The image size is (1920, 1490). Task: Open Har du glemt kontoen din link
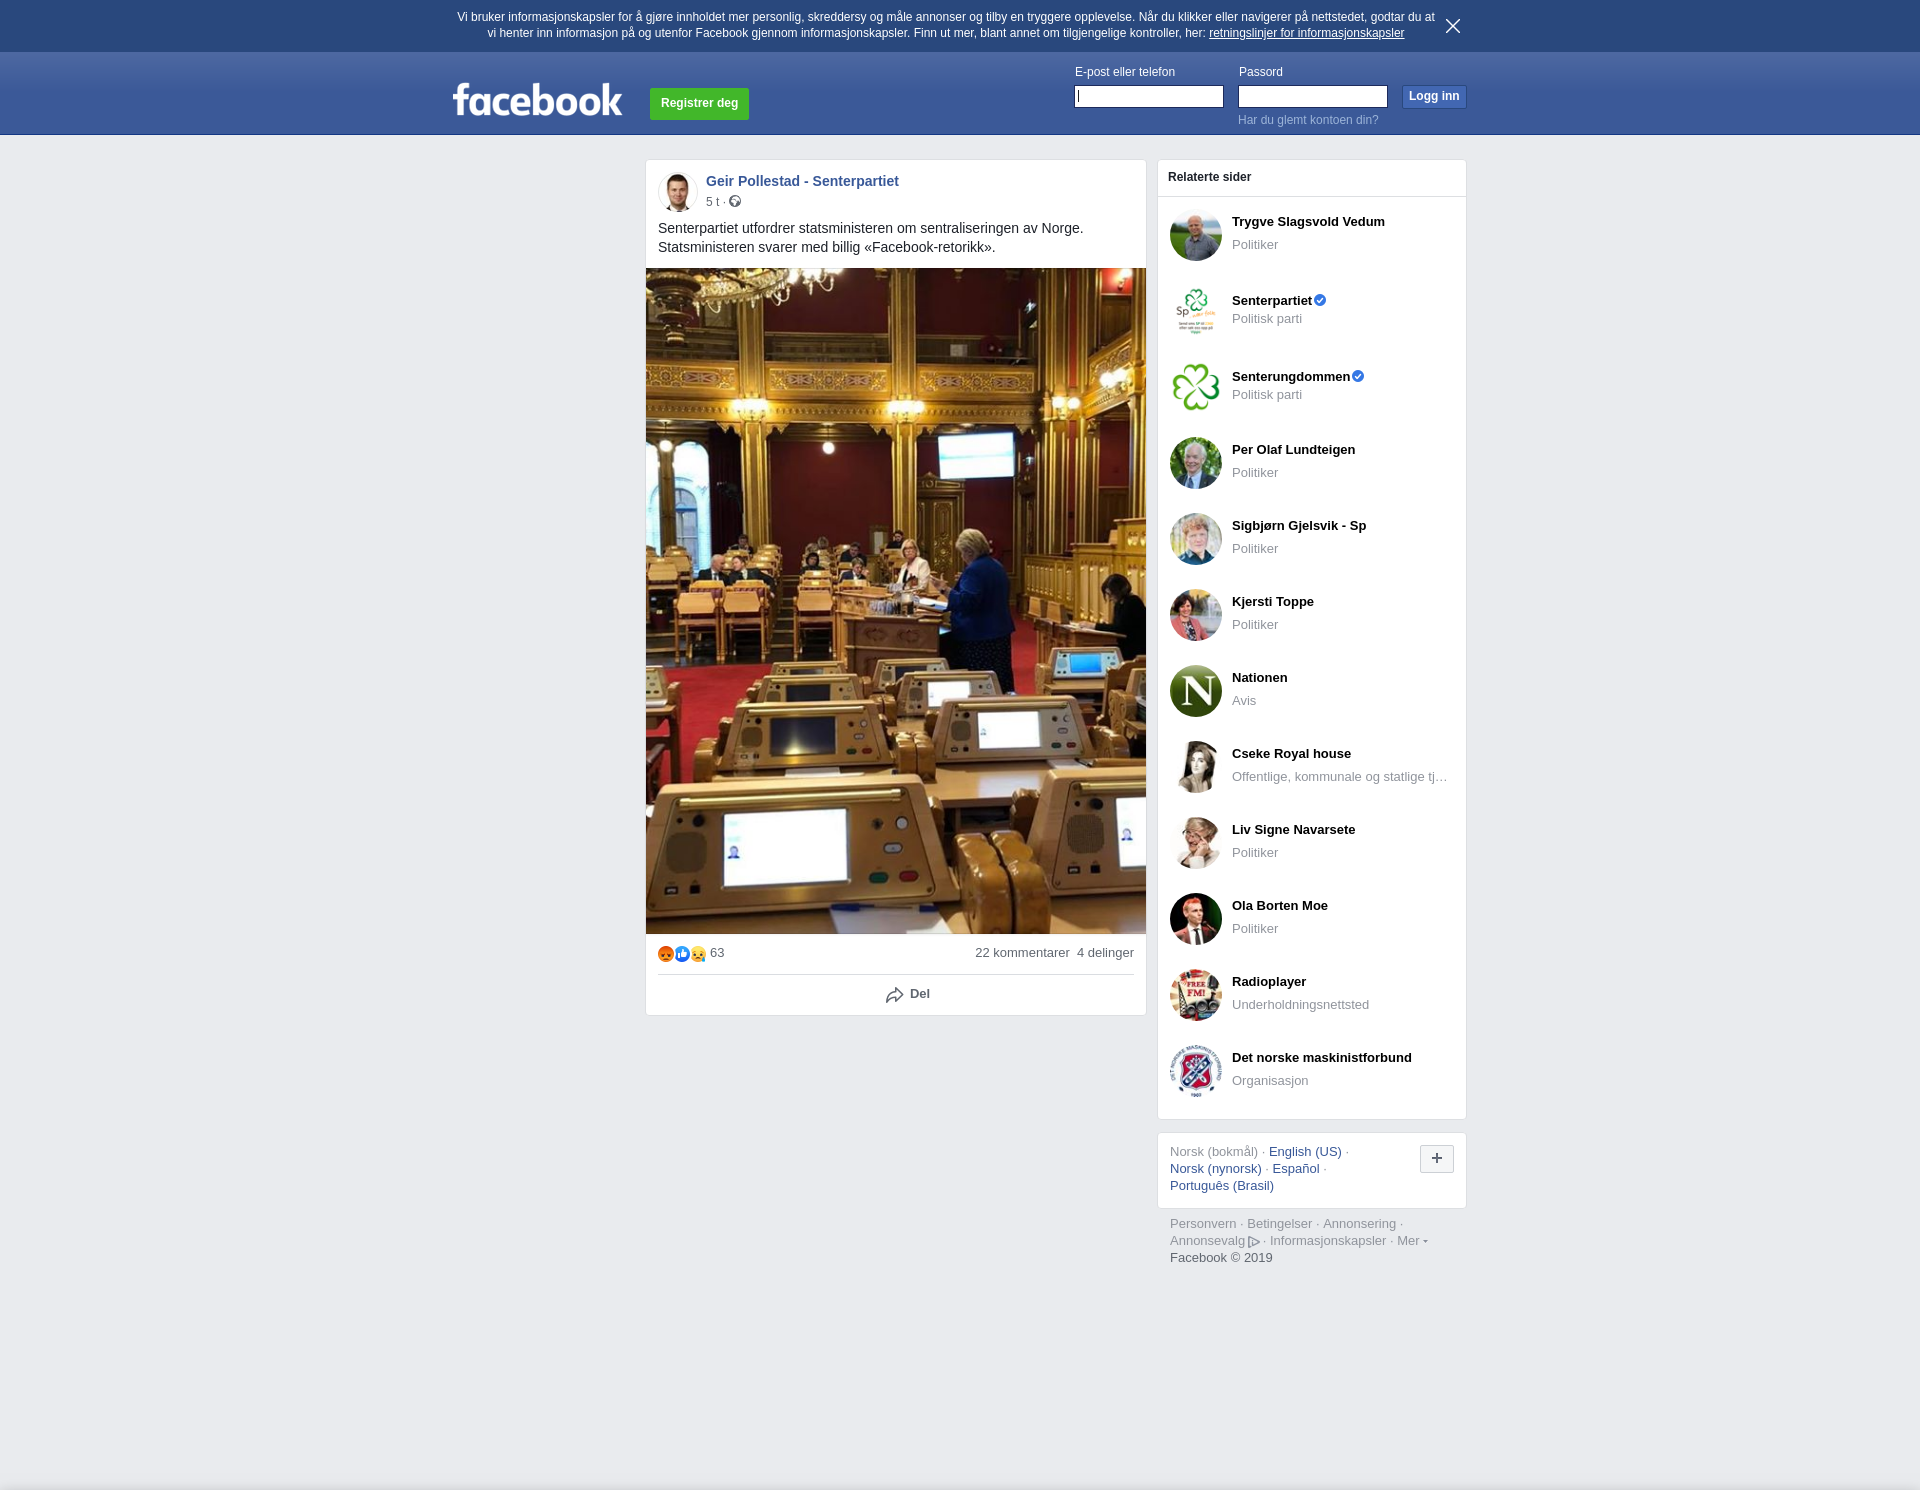click(x=1308, y=120)
